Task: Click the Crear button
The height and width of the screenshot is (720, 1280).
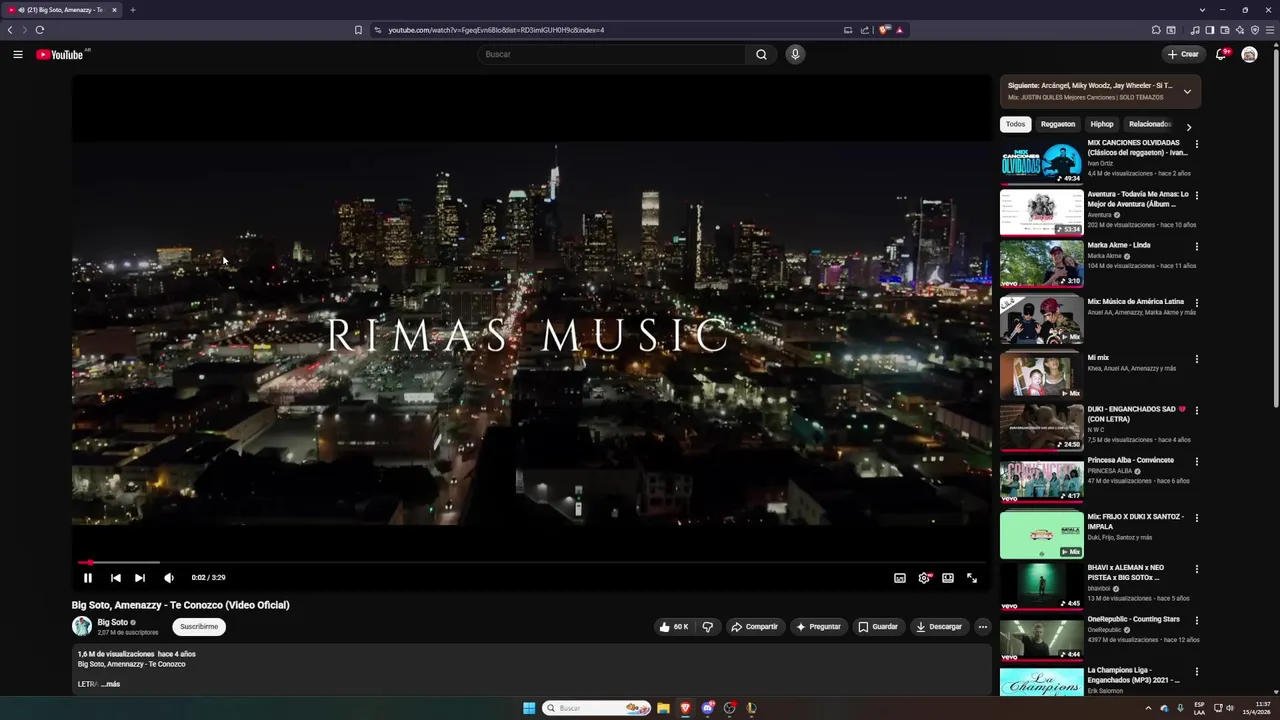Action: (1183, 54)
